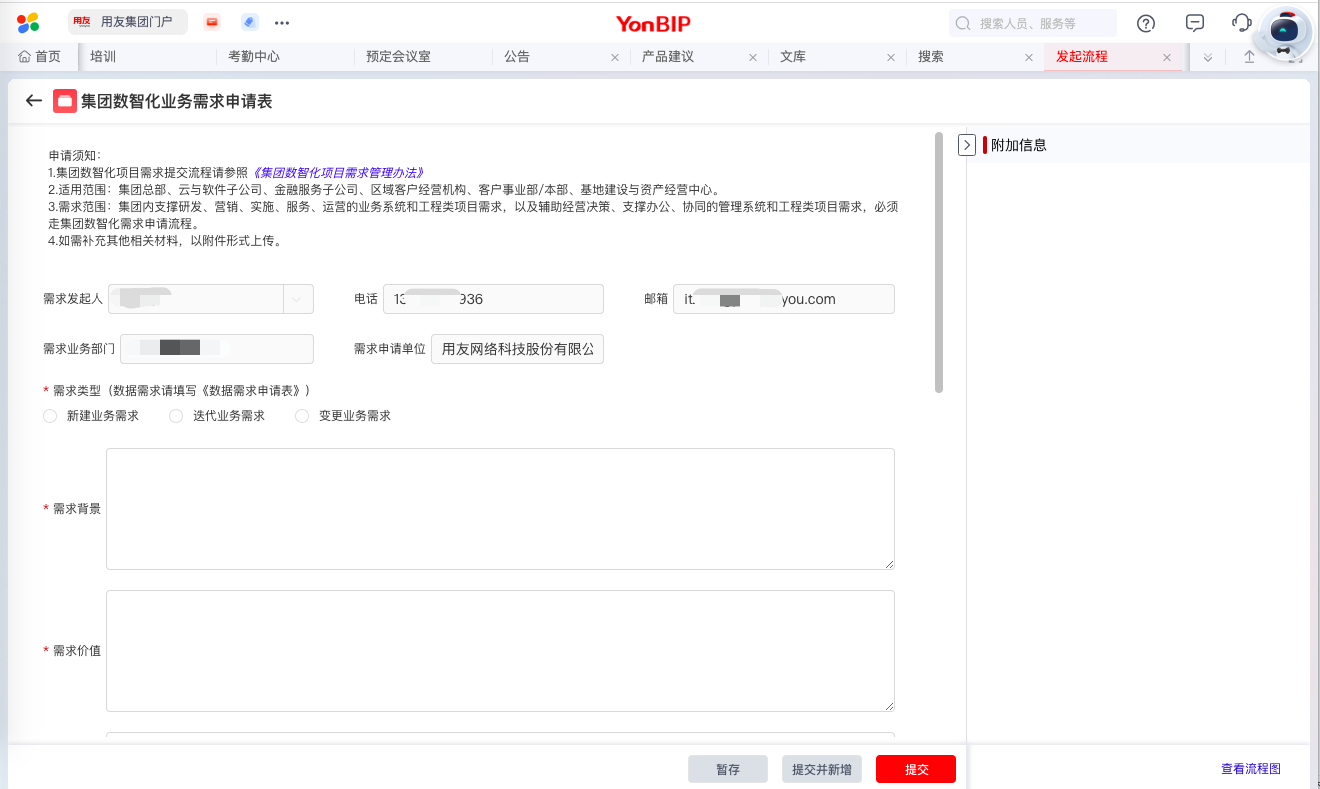Open the 需求发起人 dropdown arrow
1320x789 pixels.
[298, 299]
